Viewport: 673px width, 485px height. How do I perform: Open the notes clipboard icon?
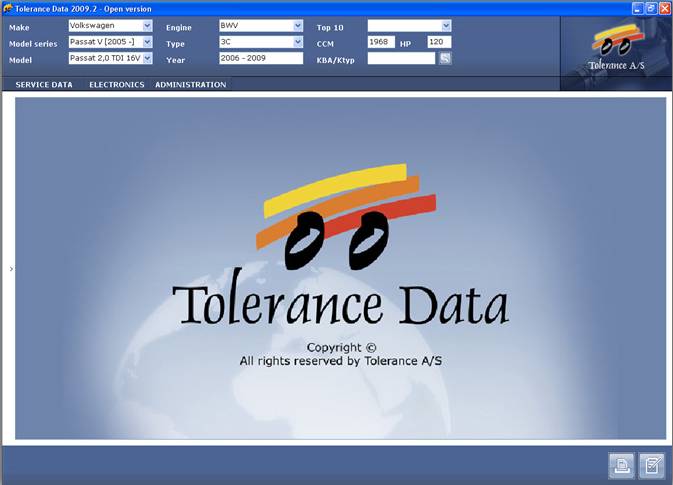[x=652, y=465]
